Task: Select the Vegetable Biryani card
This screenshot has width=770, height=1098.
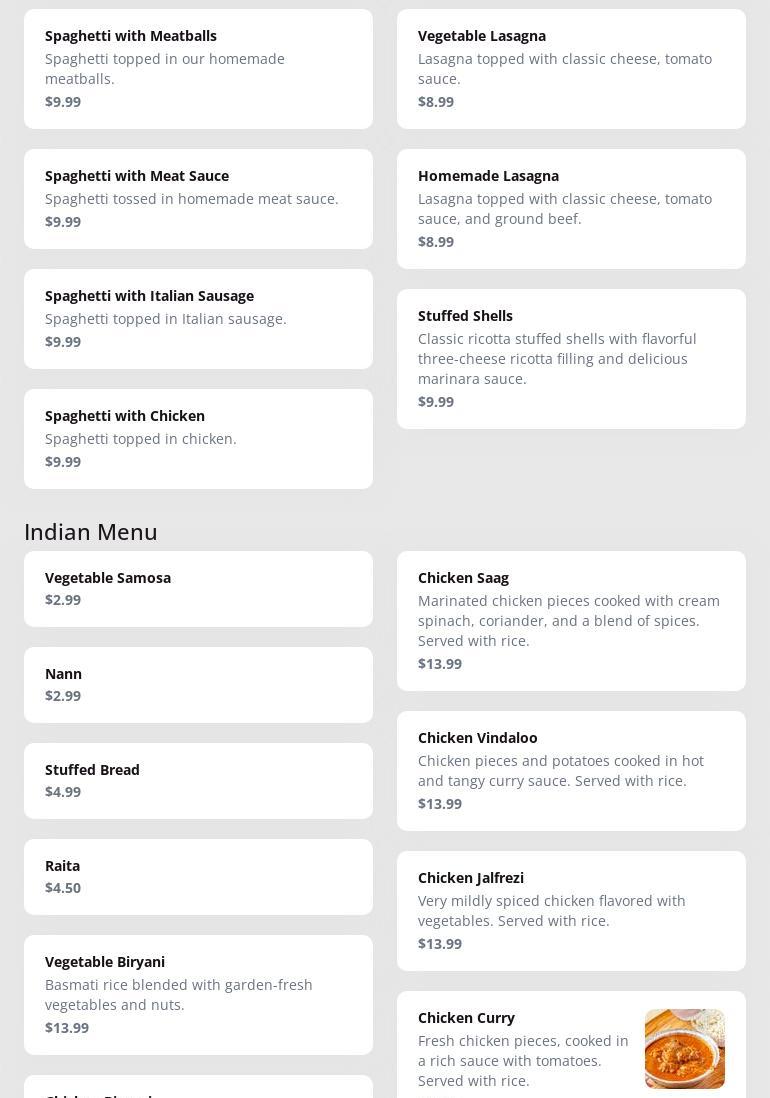Action: 198,995
